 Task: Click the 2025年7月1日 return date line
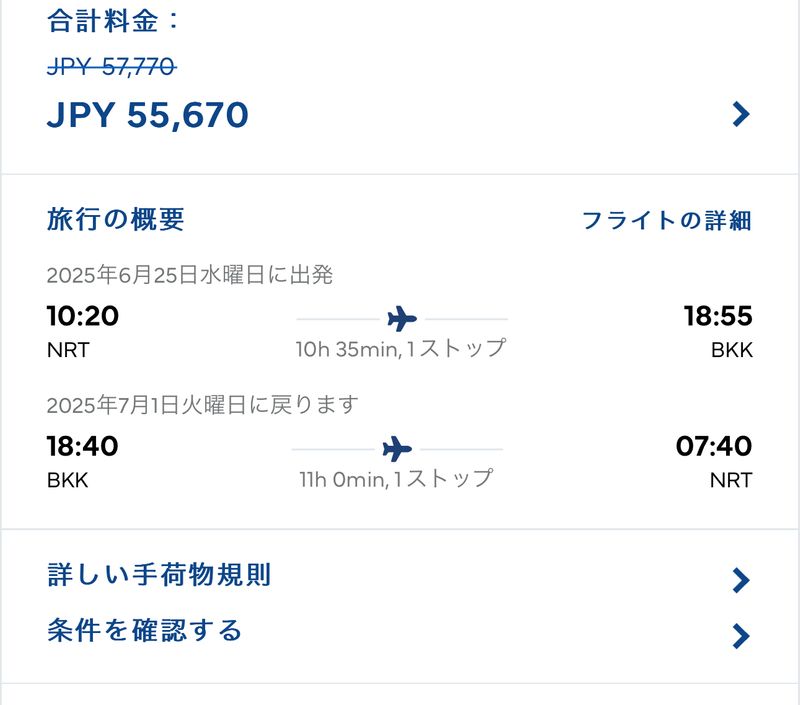(x=203, y=405)
